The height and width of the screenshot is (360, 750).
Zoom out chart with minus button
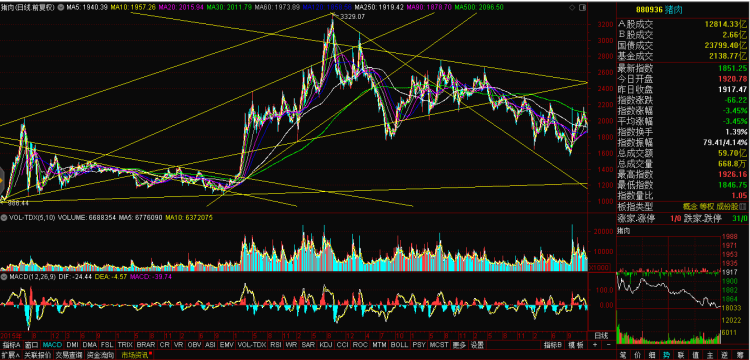coord(608,345)
